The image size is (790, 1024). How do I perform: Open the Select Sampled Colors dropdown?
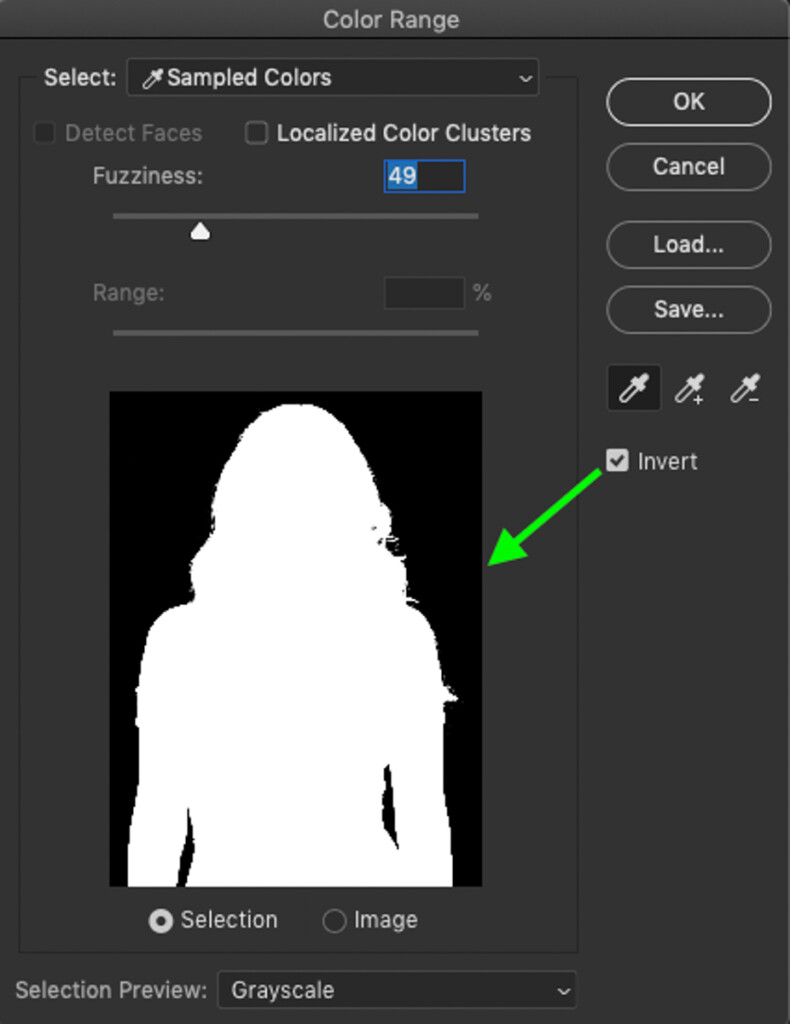point(333,78)
